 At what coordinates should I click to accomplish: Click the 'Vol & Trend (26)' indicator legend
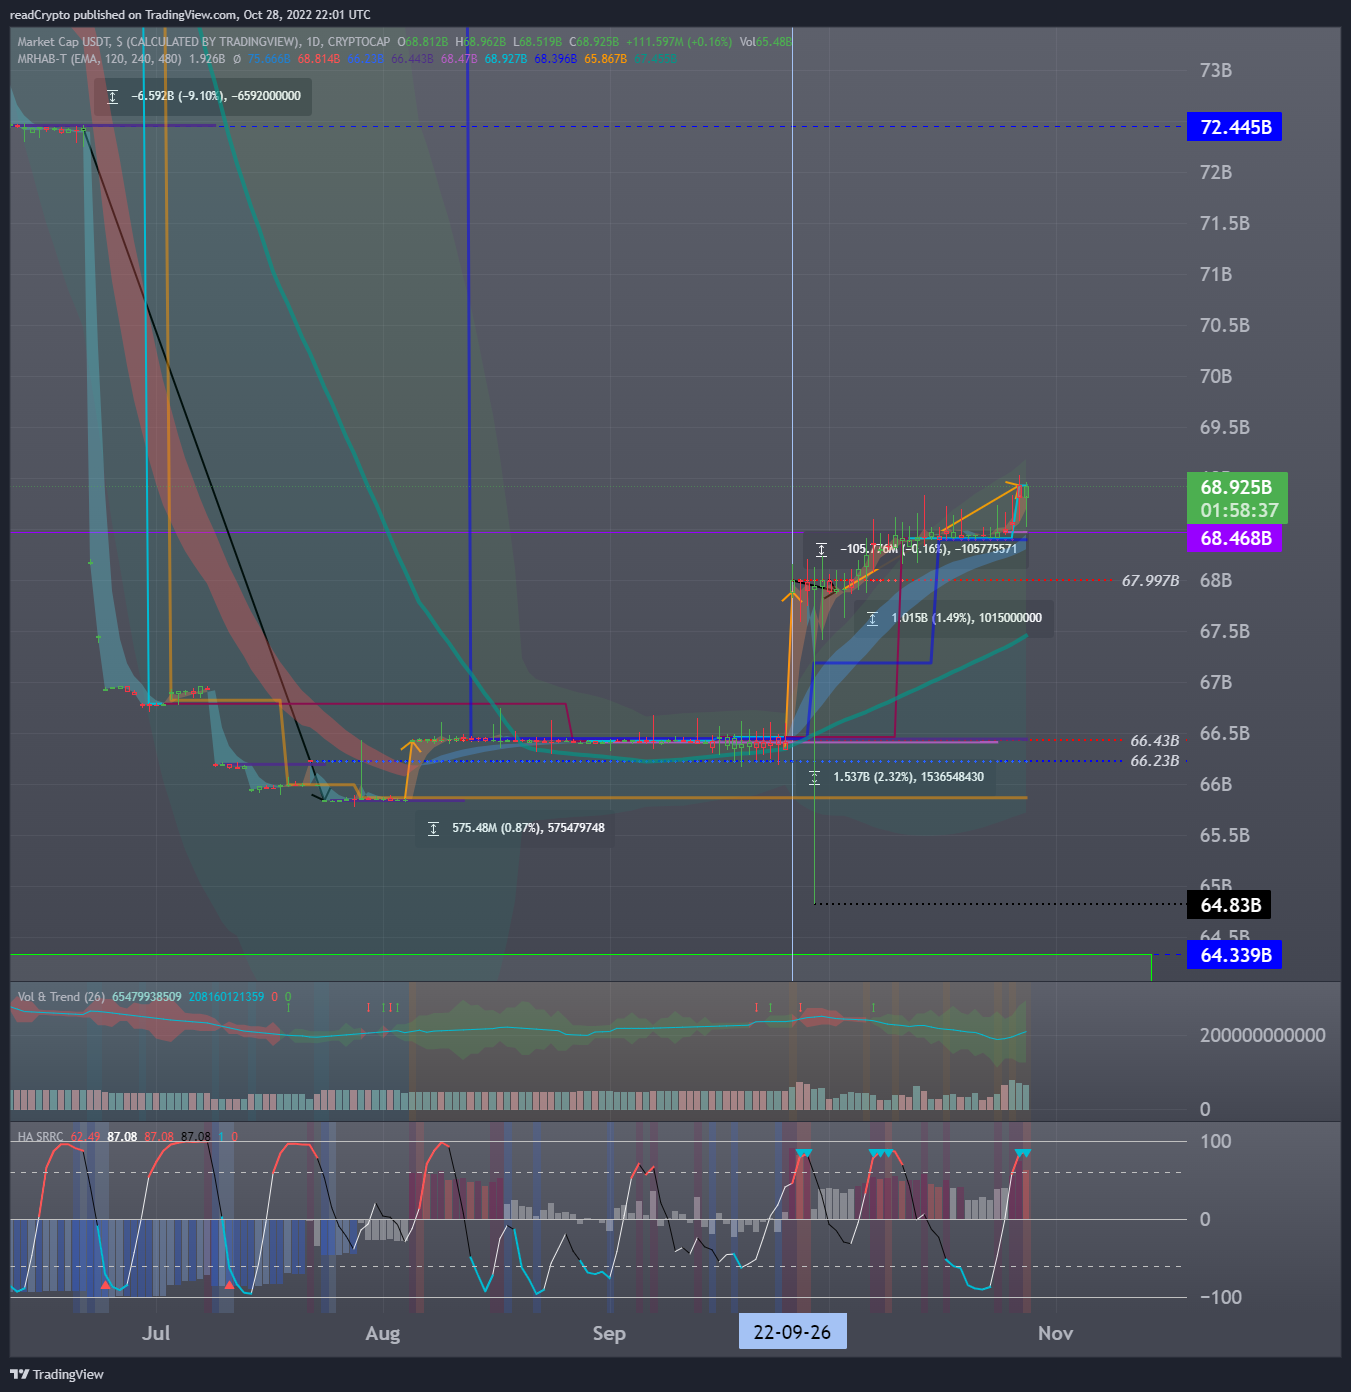(x=61, y=997)
